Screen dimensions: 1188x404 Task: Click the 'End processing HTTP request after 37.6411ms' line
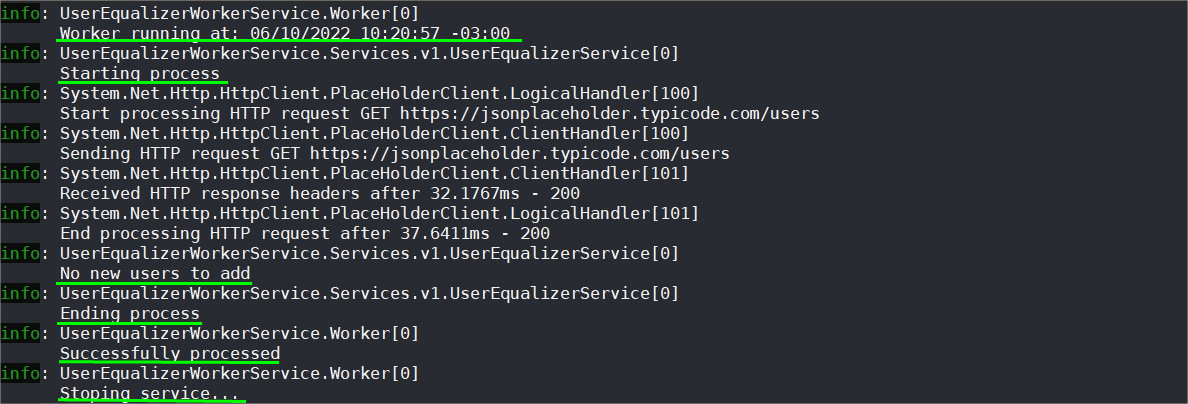(x=305, y=233)
